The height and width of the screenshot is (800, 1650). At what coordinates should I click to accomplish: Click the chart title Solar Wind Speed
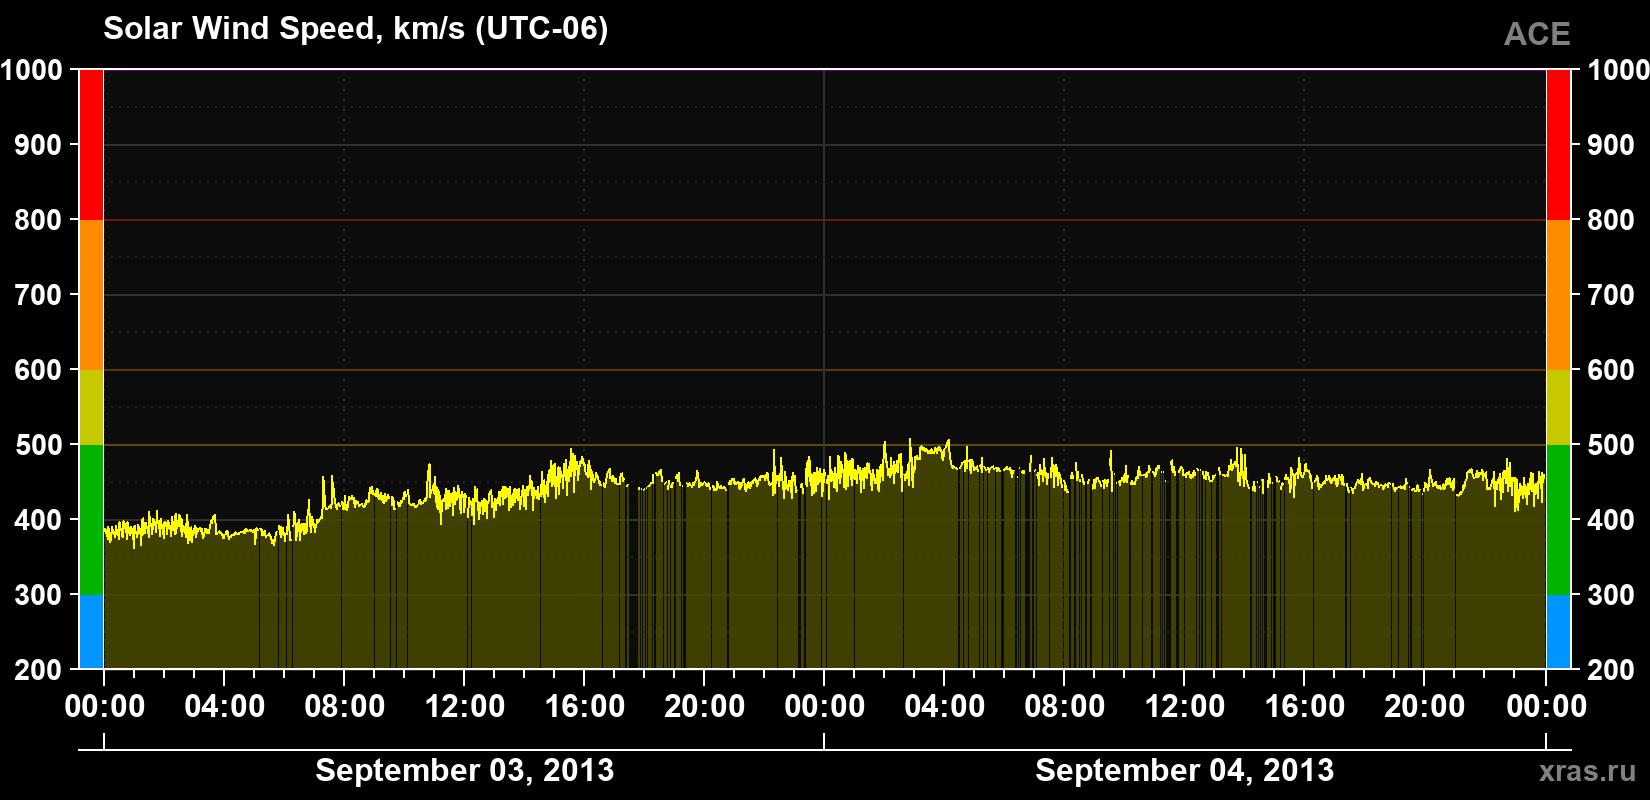pyautogui.click(x=356, y=29)
